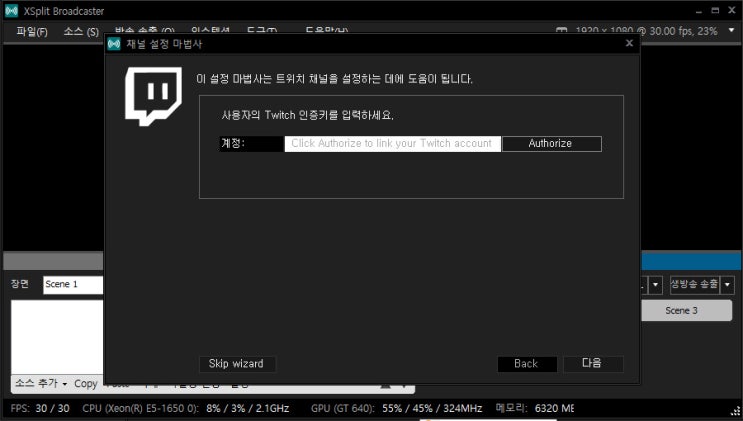Maximize the XSplit Broadcaster window

(x=715, y=10)
